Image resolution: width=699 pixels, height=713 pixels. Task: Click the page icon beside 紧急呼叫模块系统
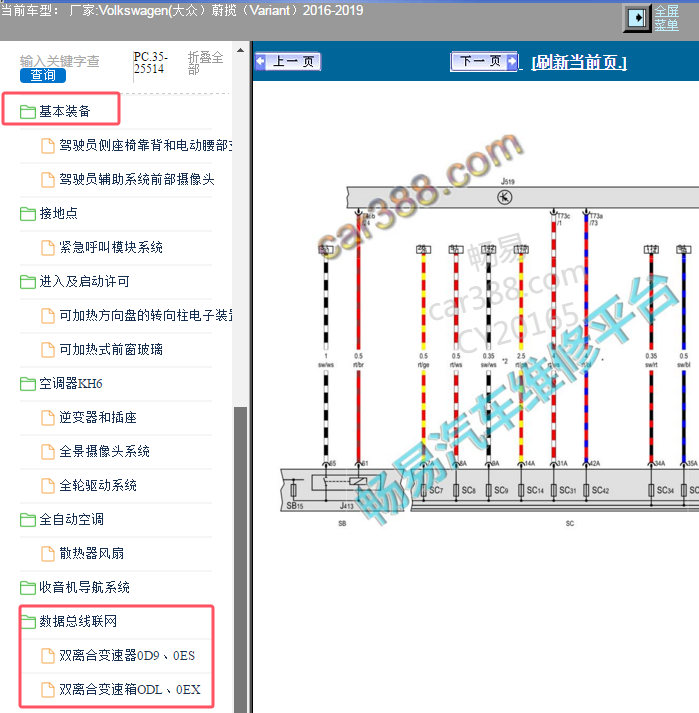48,247
